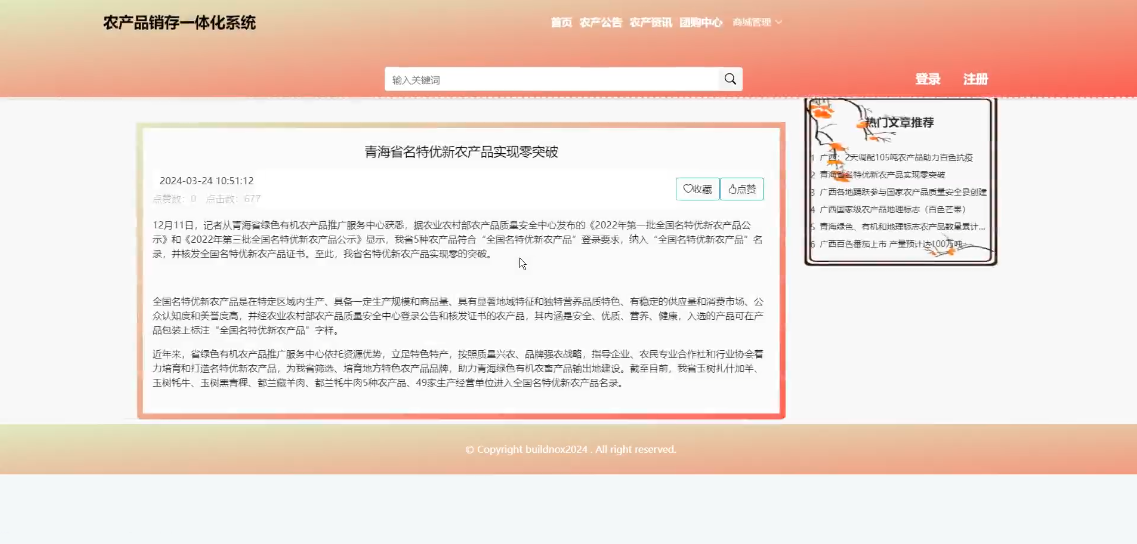Click the 收藏 favorite button
Screen dimensions: 1137x544
click(x=698, y=189)
